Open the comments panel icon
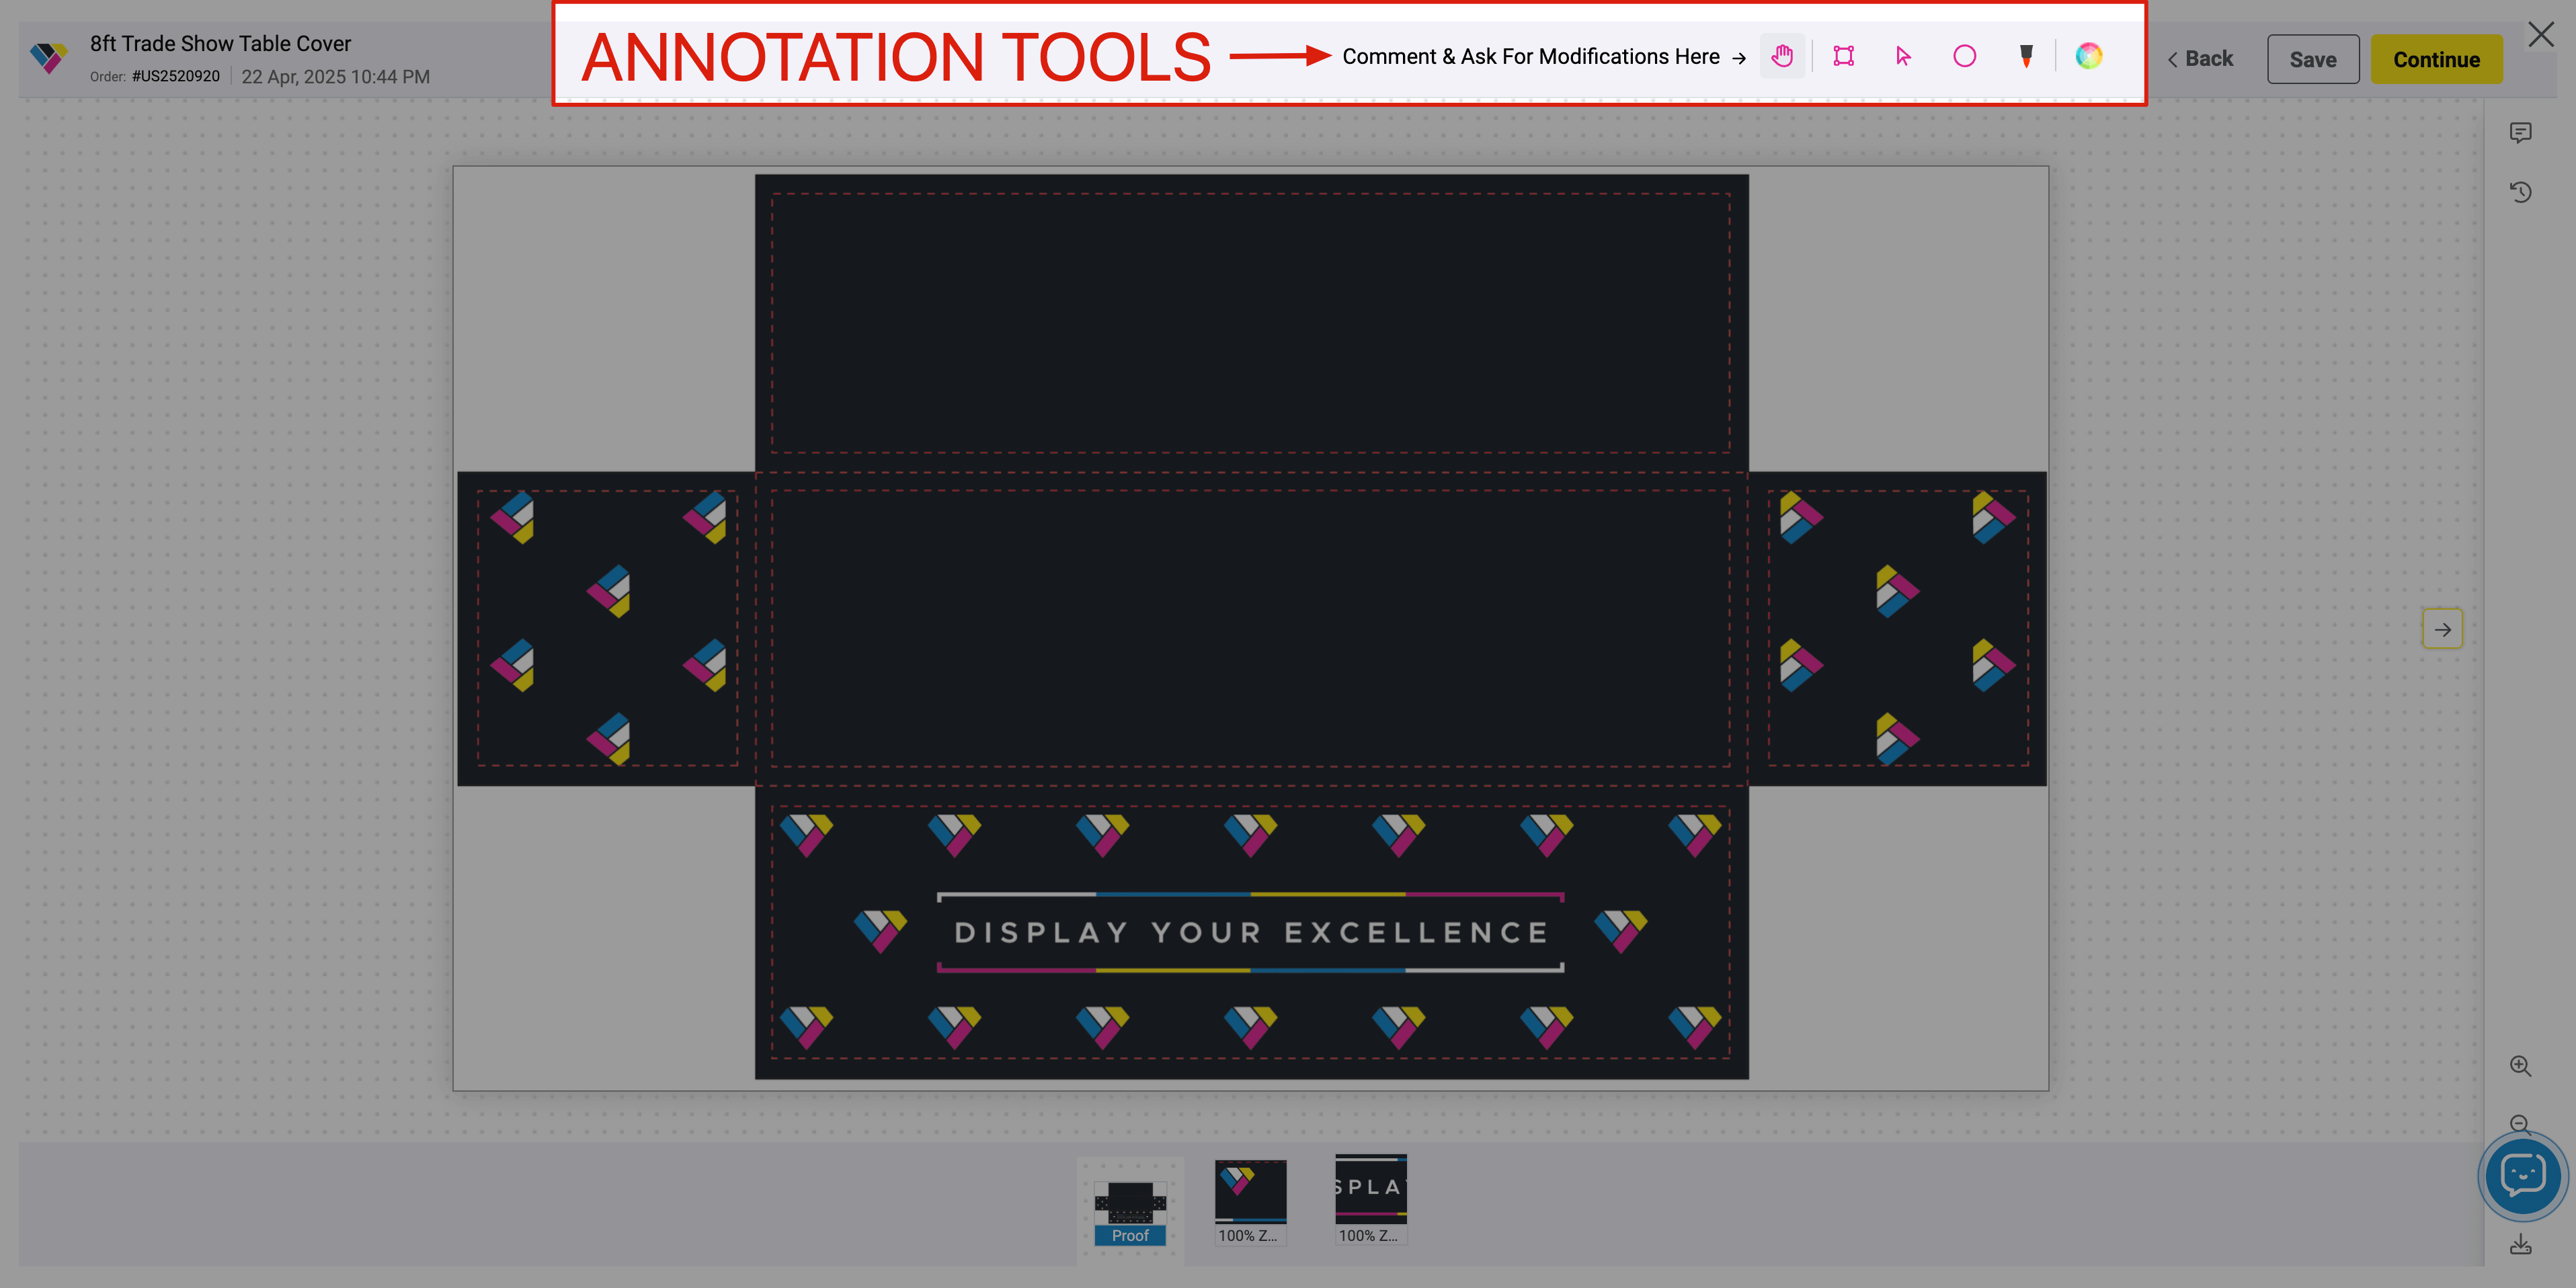 [x=2520, y=133]
